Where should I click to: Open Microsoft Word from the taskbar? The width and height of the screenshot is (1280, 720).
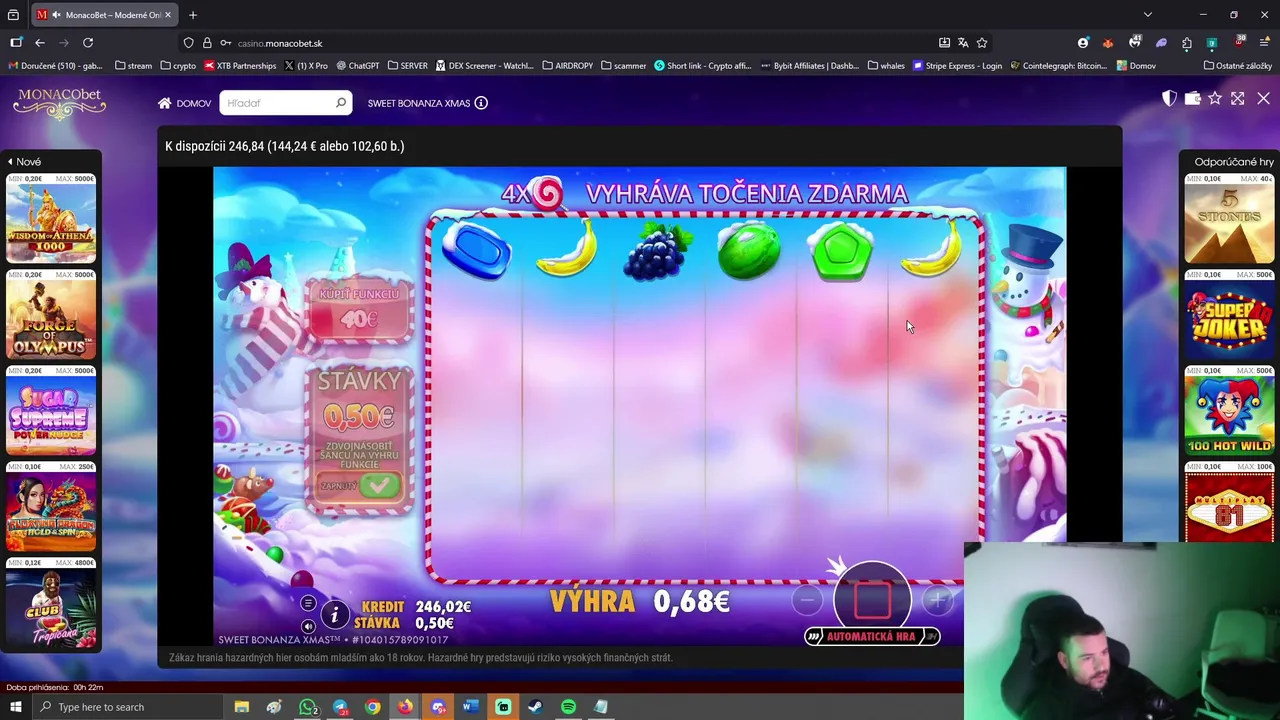point(470,707)
